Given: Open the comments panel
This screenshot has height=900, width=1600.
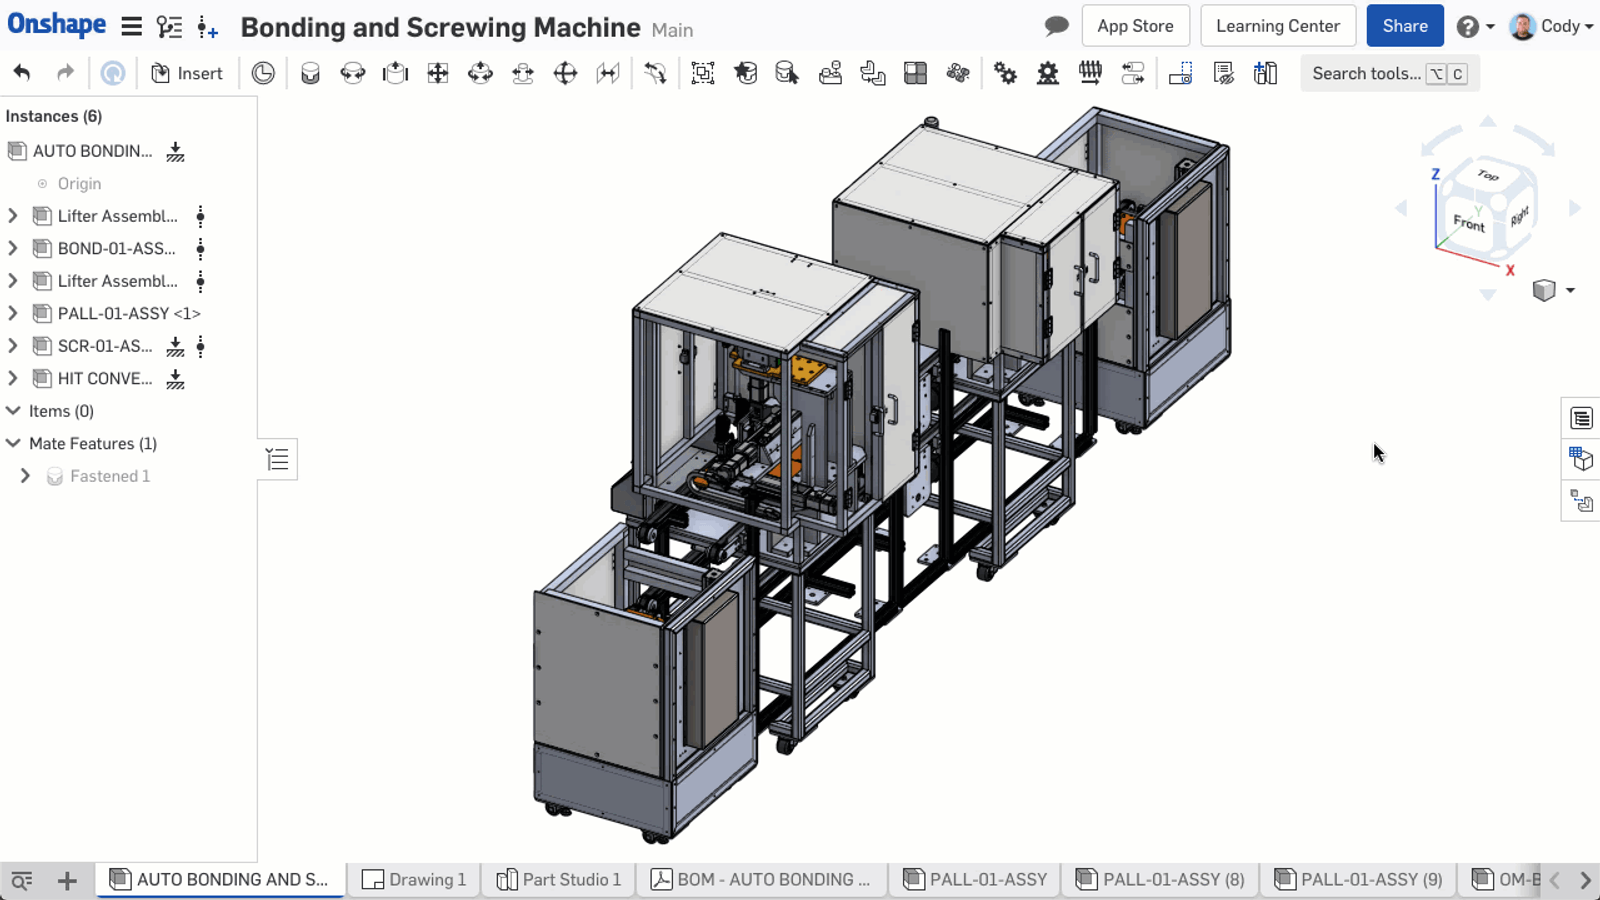Looking at the screenshot, I should [x=1056, y=25].
